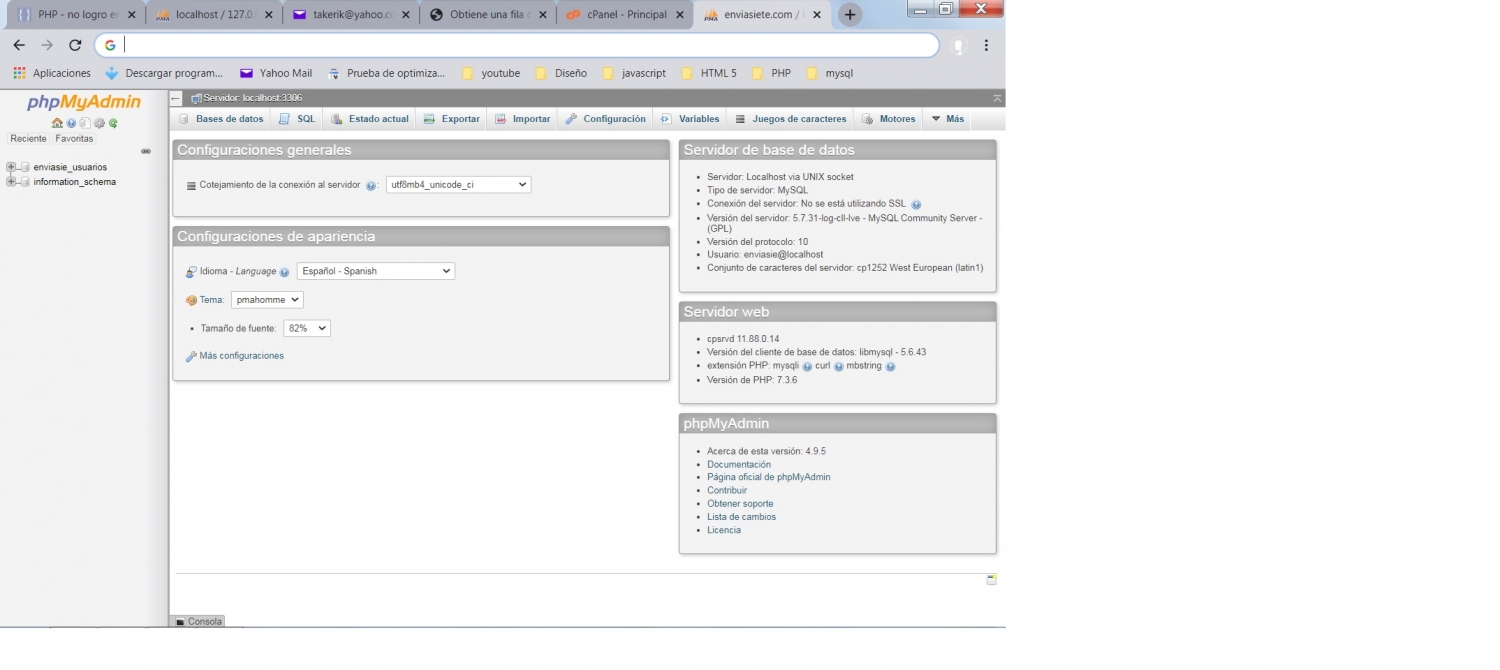Open the Exportar tab
Viewport: 1500px width, 670px height.
coord(452,119)
